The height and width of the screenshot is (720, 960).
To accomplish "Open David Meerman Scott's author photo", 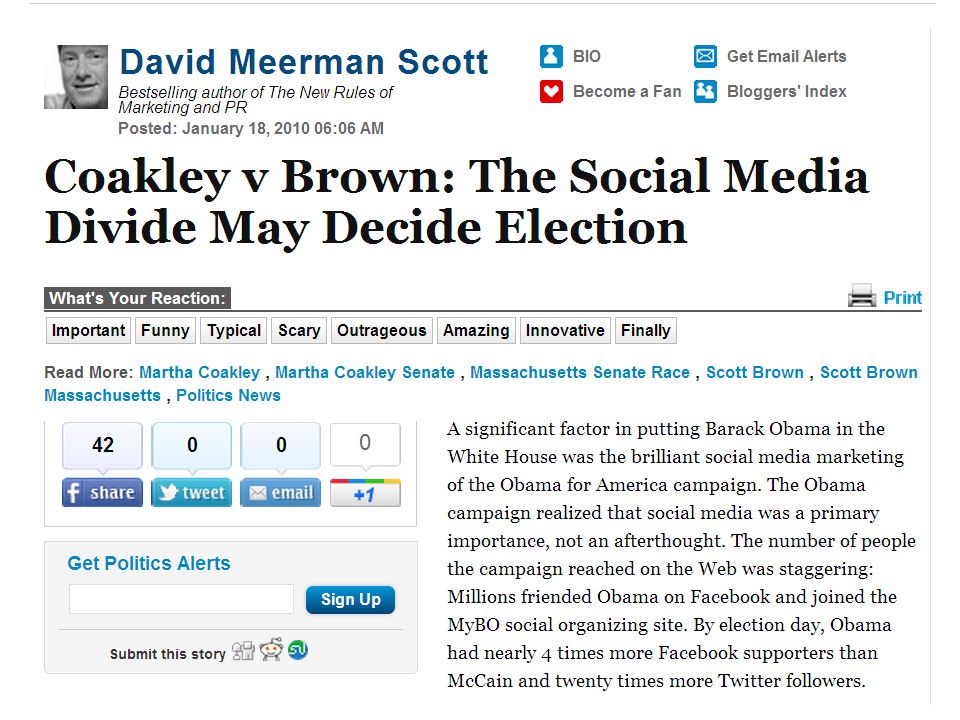I will tap(76, 77).
